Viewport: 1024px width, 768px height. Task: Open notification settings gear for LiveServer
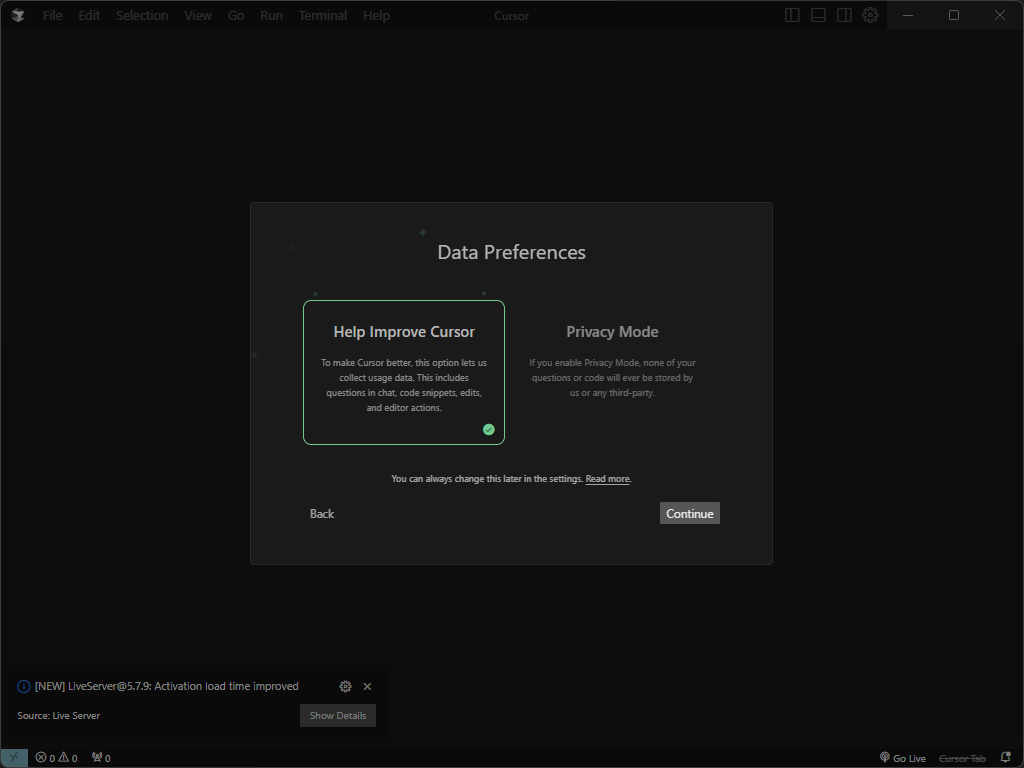click(x=345, y=686)
